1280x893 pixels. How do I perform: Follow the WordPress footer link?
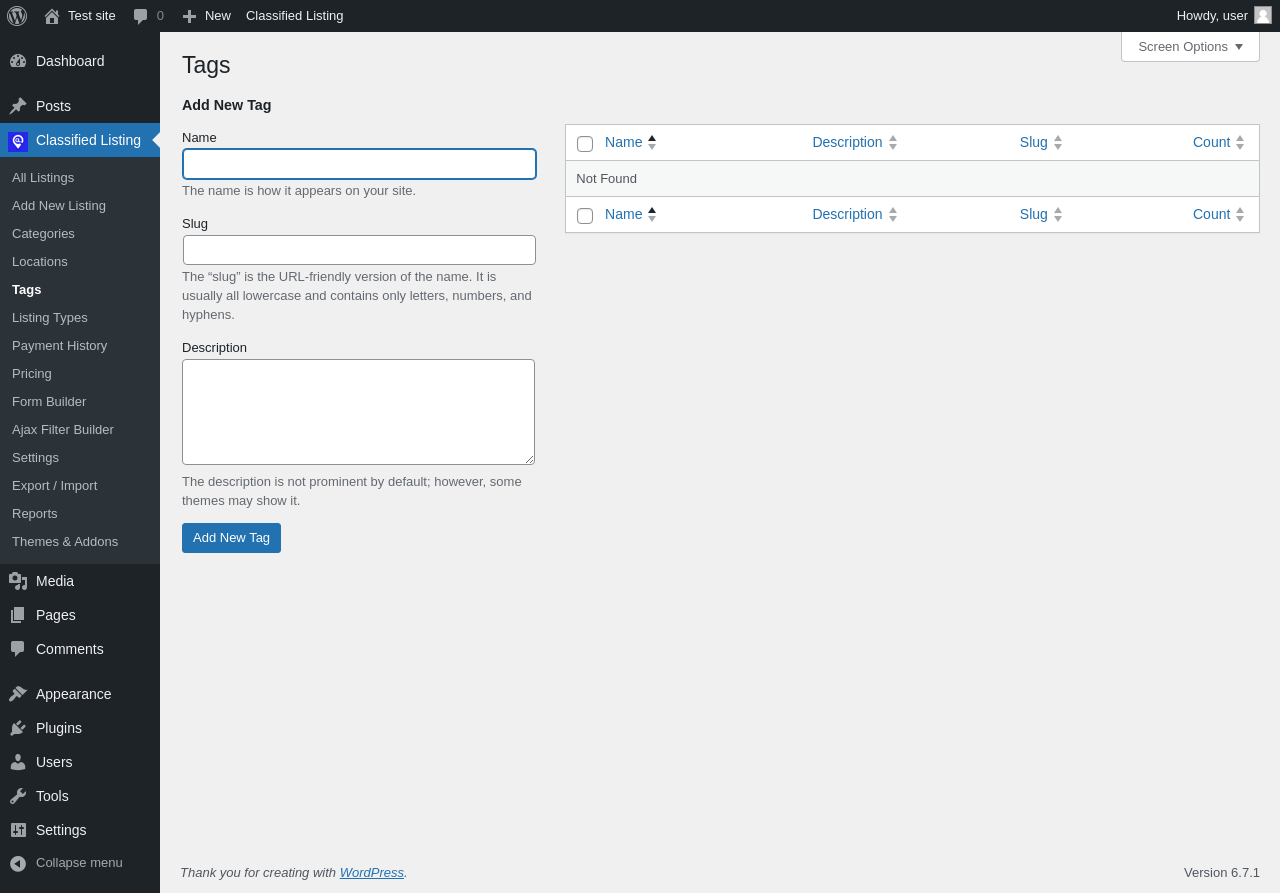pyautogui.click(x=371, y=872)
